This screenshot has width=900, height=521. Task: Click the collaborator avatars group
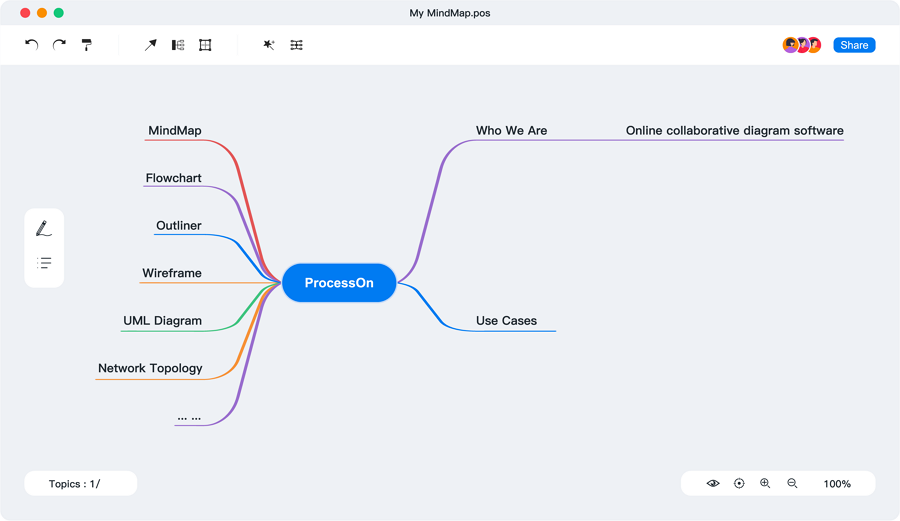pos(802,45)
